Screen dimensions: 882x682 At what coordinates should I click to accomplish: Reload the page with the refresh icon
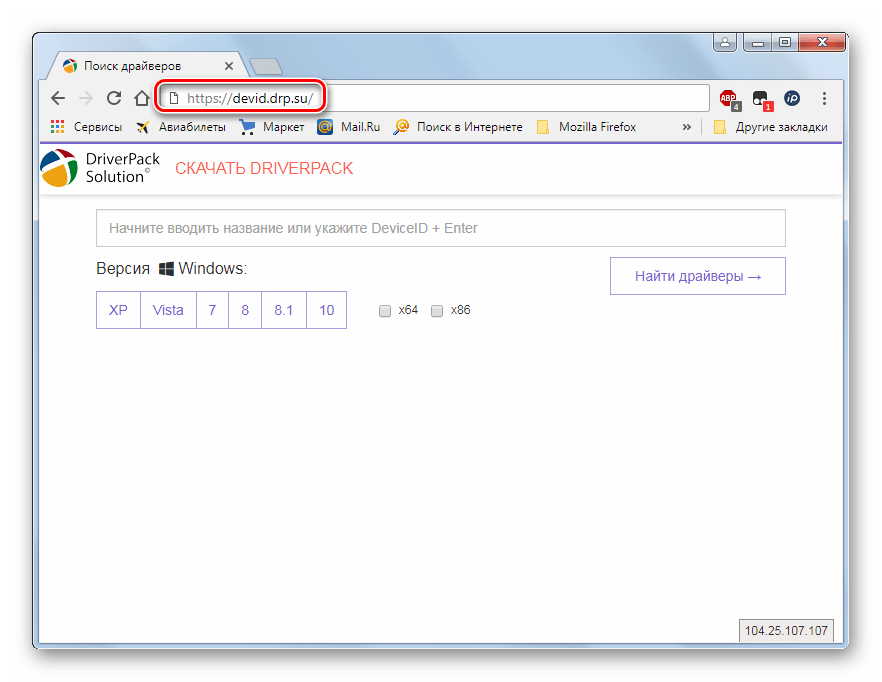(x=114, y=98)
